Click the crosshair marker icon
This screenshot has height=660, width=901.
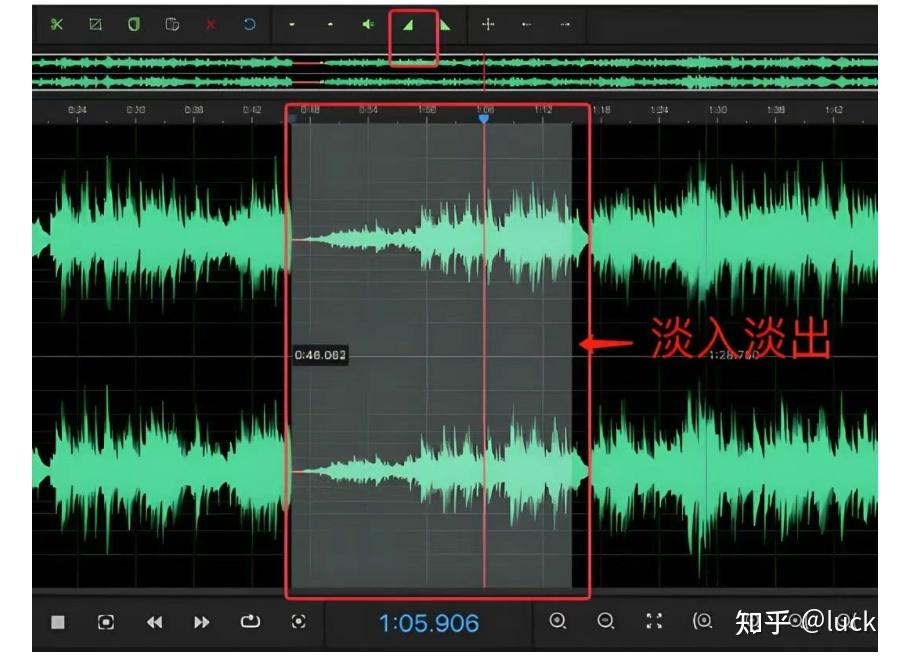click(x=488, y=24)
